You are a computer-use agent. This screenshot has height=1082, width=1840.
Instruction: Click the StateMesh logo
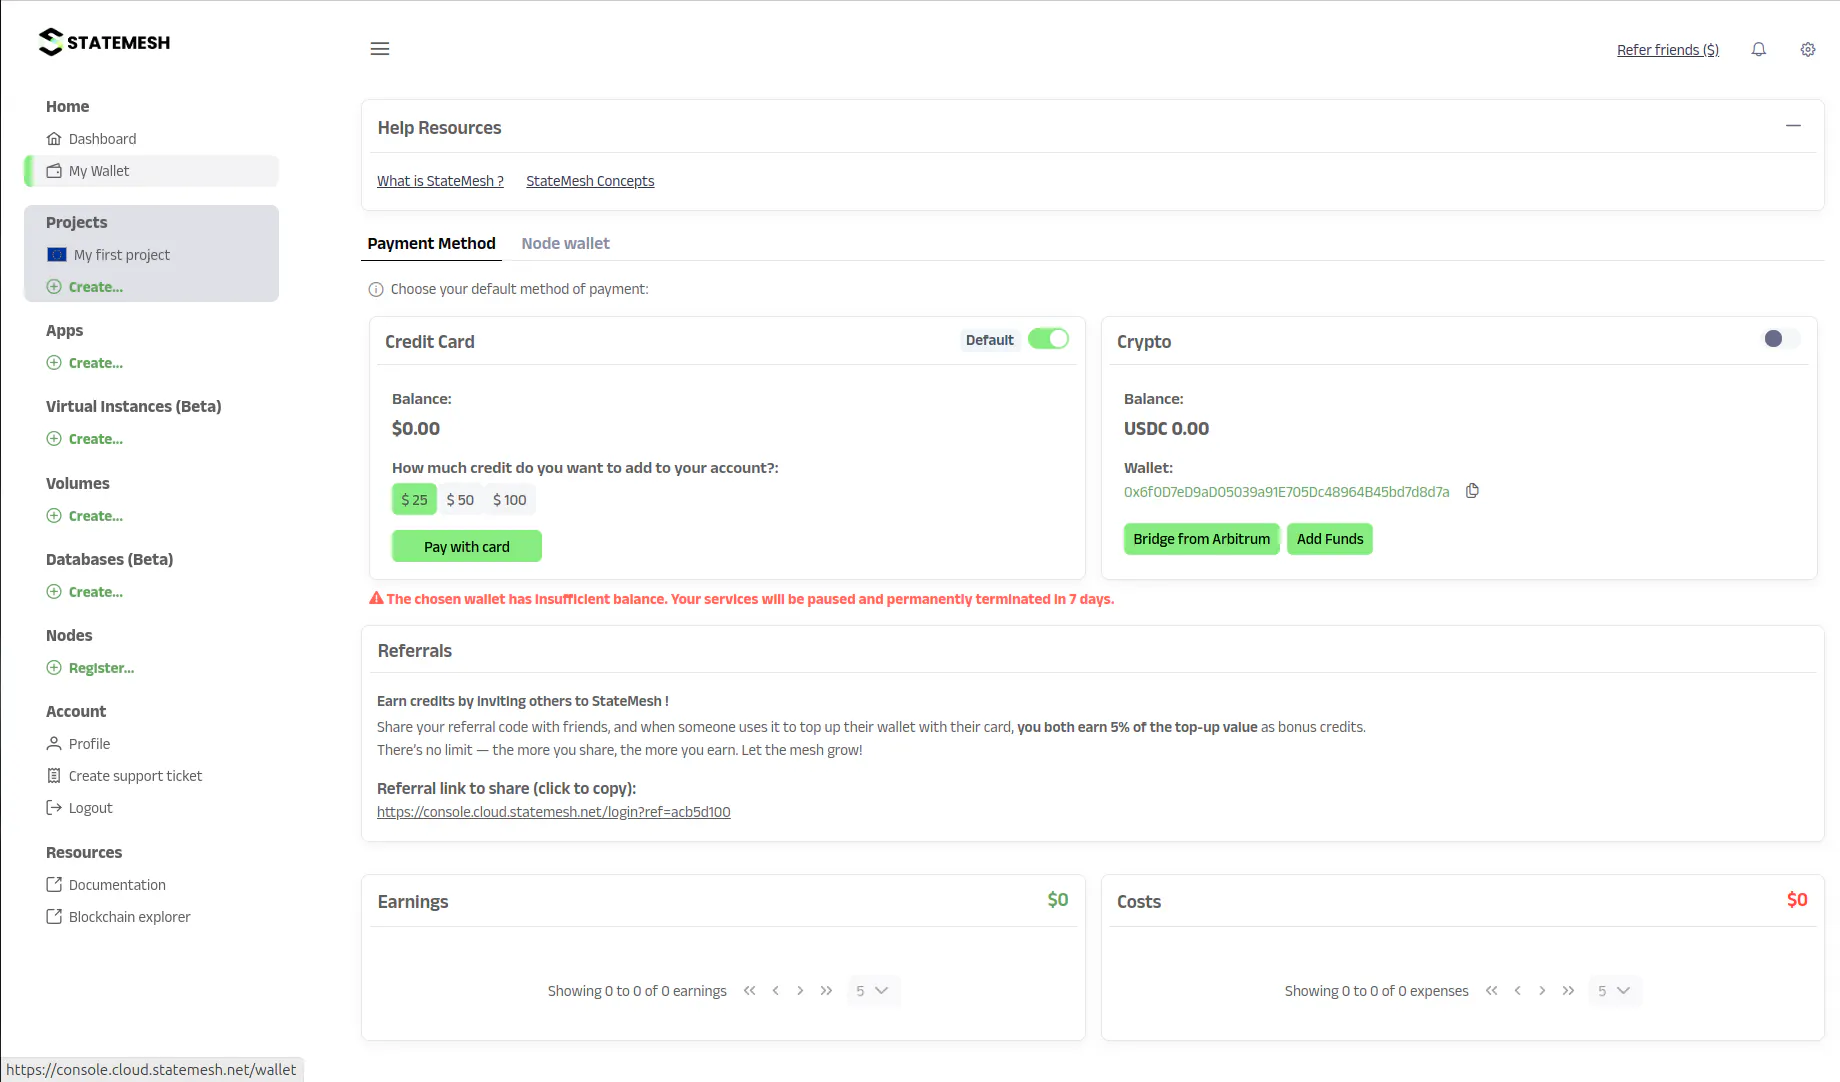click(x=104, y=42)
